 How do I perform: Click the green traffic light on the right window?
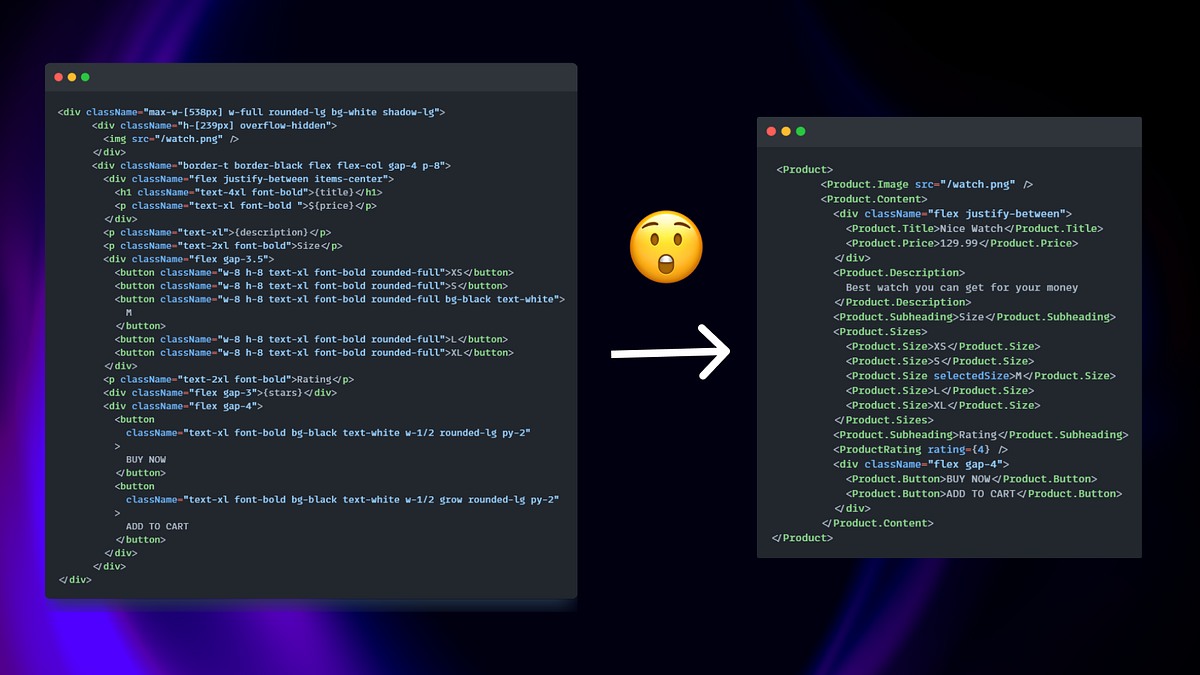coord(799,131)
